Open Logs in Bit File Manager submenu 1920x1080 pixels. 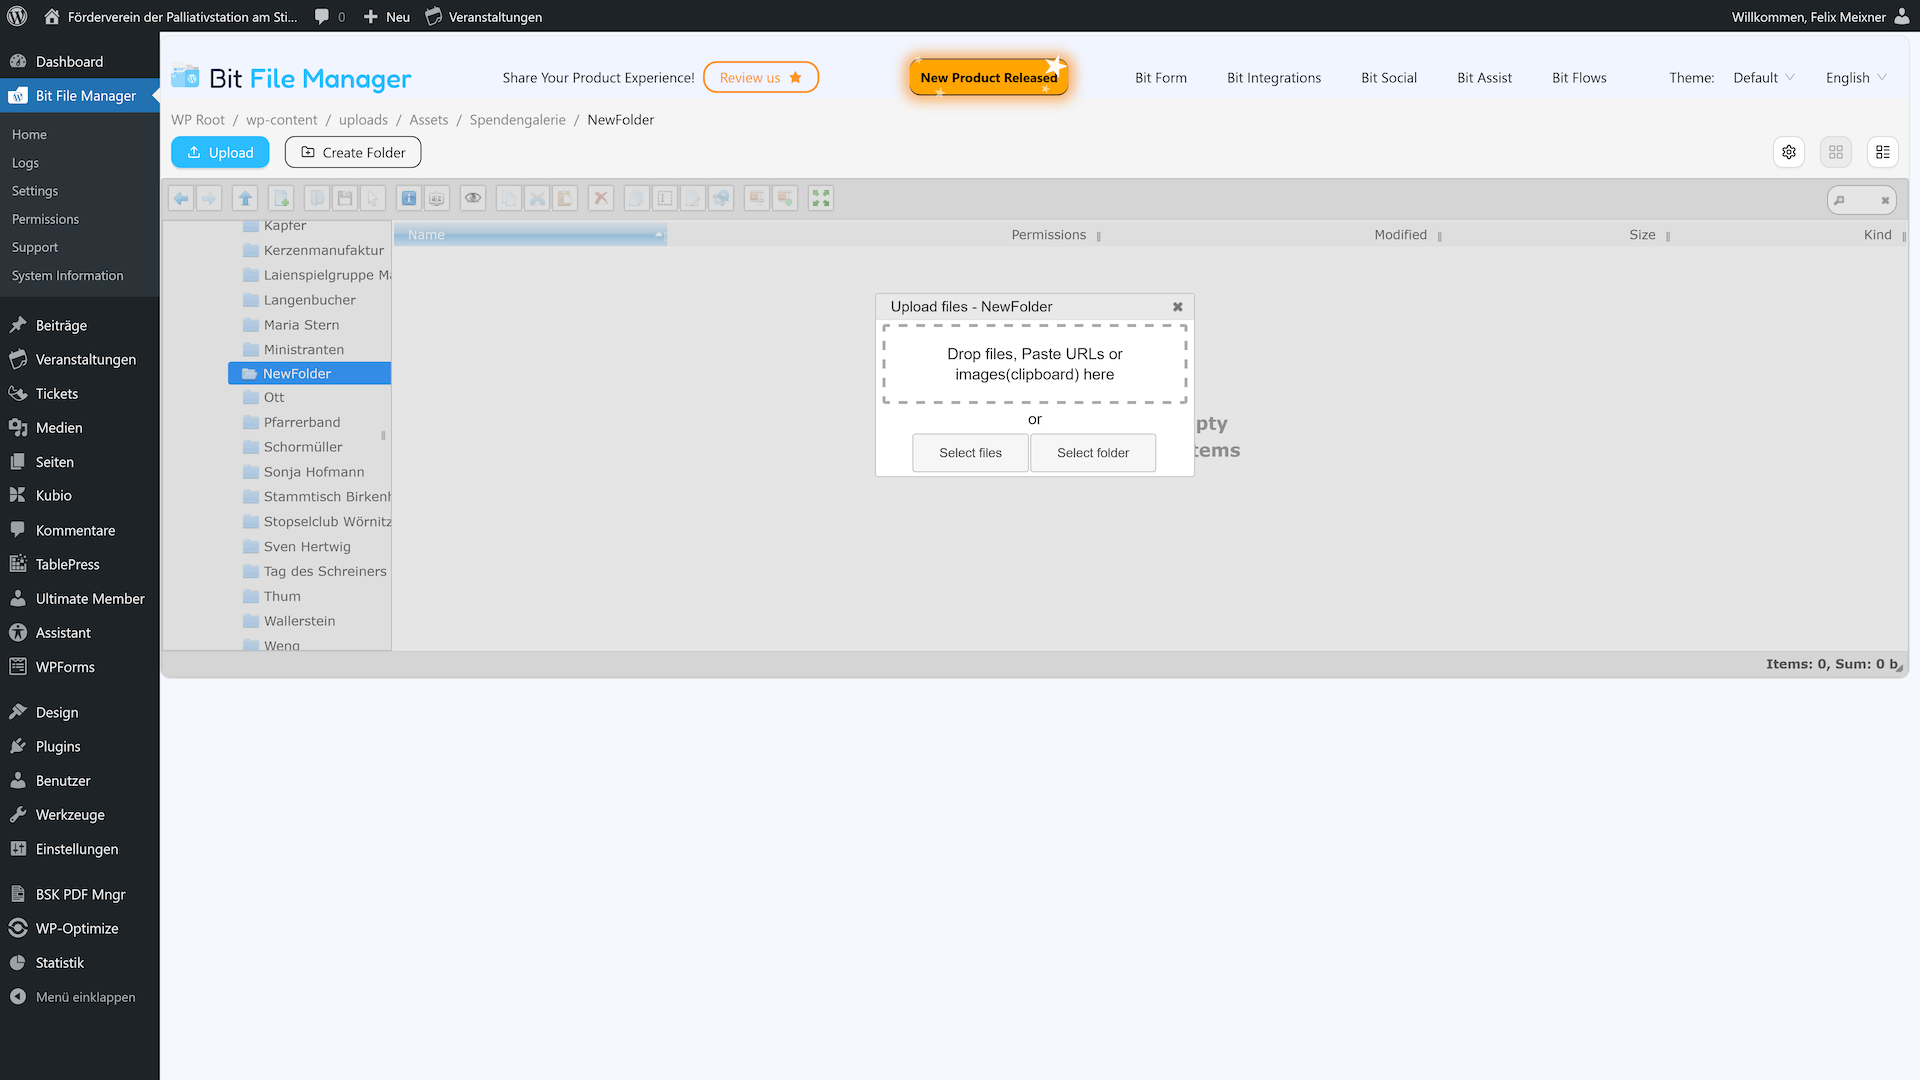coord(25,163)
